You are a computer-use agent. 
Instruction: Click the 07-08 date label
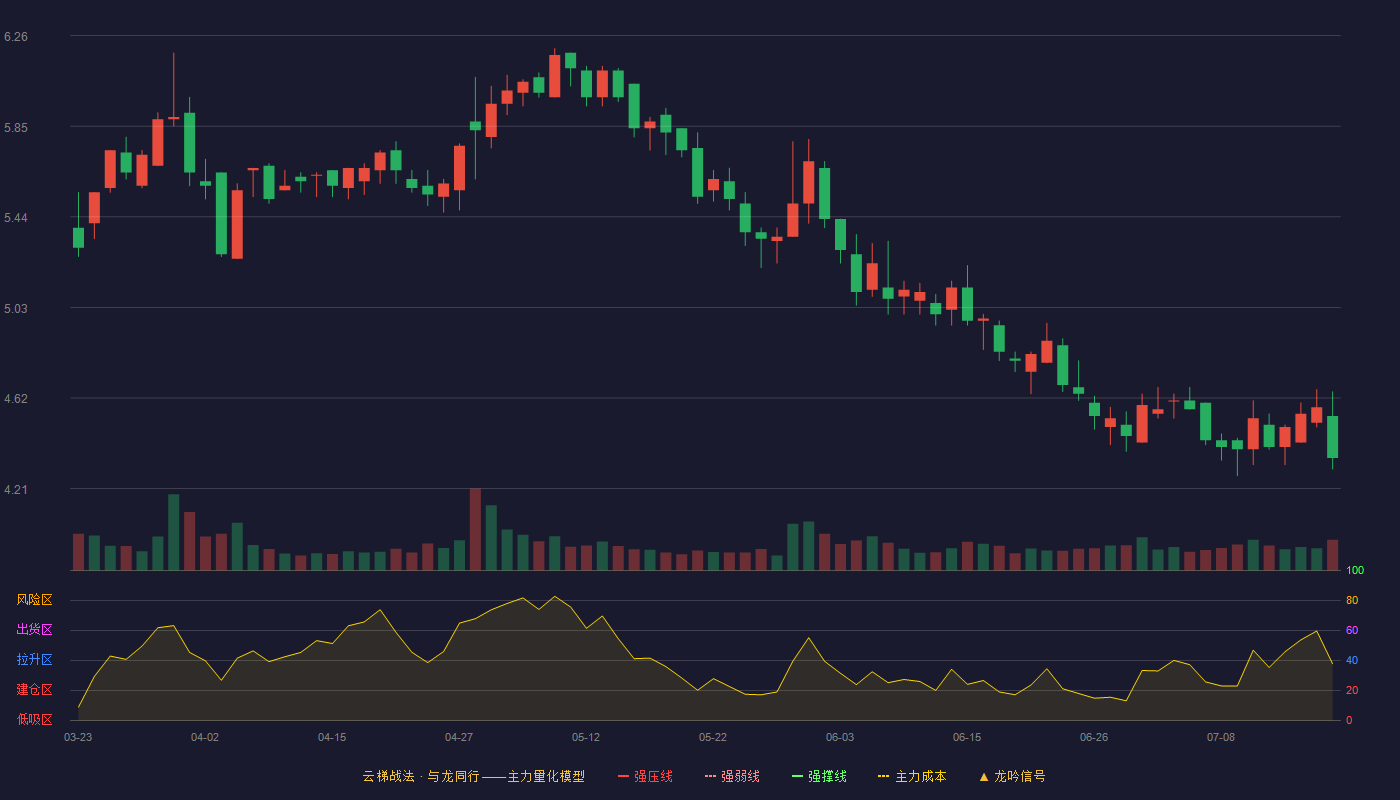tap(1221, 737)
